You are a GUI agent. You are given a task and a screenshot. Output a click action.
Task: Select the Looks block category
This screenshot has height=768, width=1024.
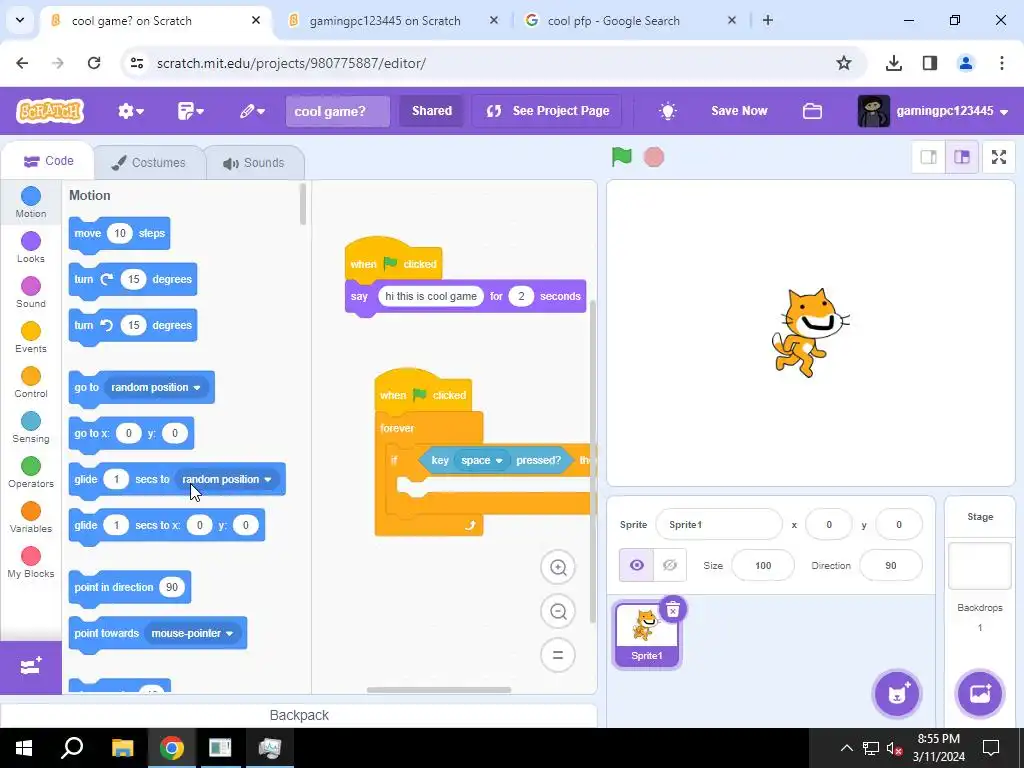click(31, 248)
